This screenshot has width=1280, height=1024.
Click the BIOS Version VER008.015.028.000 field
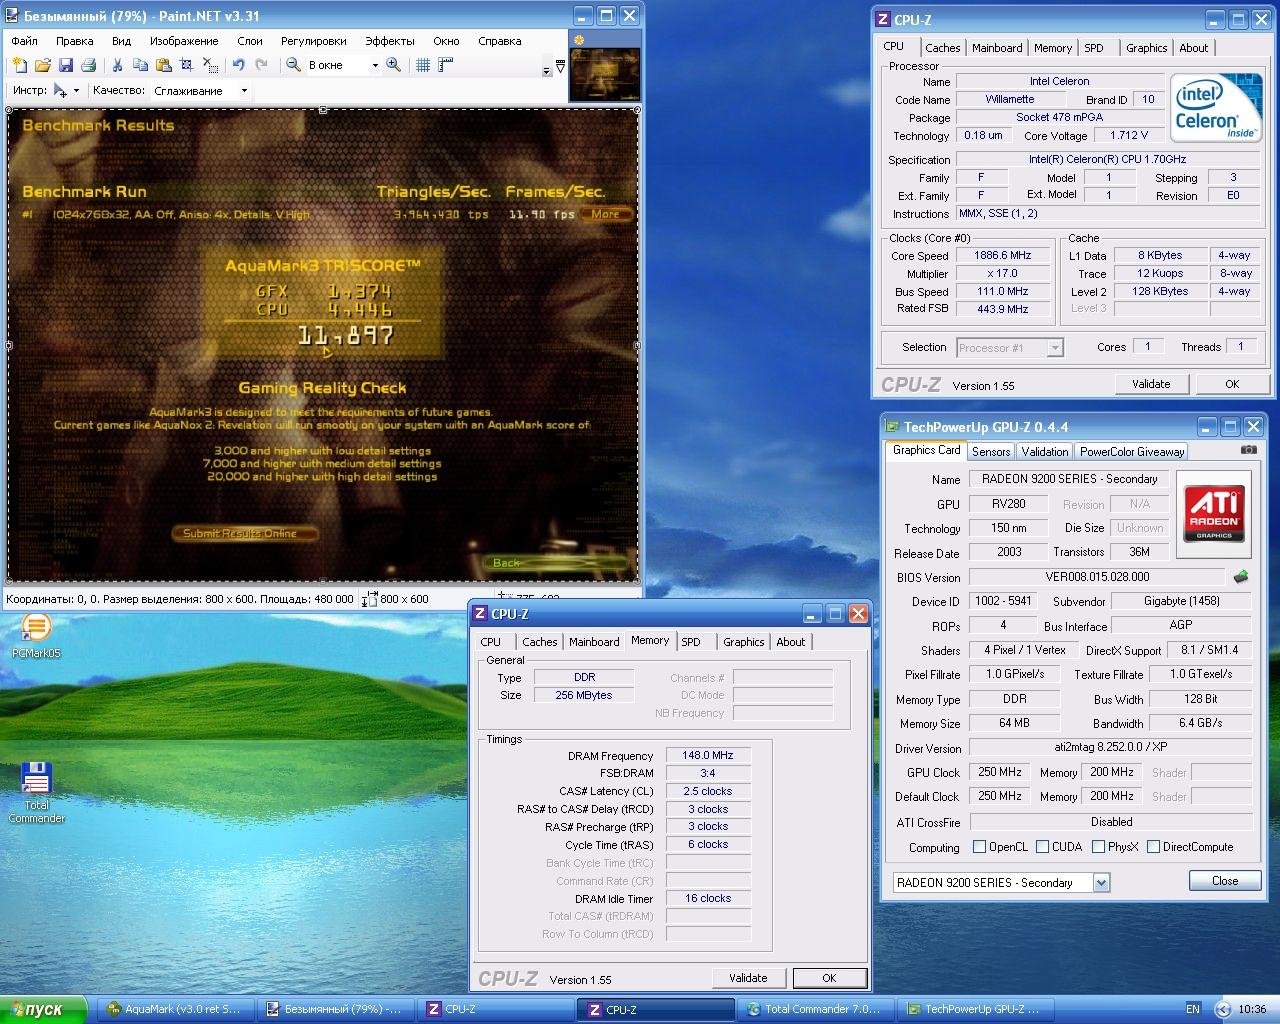[1097, 577]
